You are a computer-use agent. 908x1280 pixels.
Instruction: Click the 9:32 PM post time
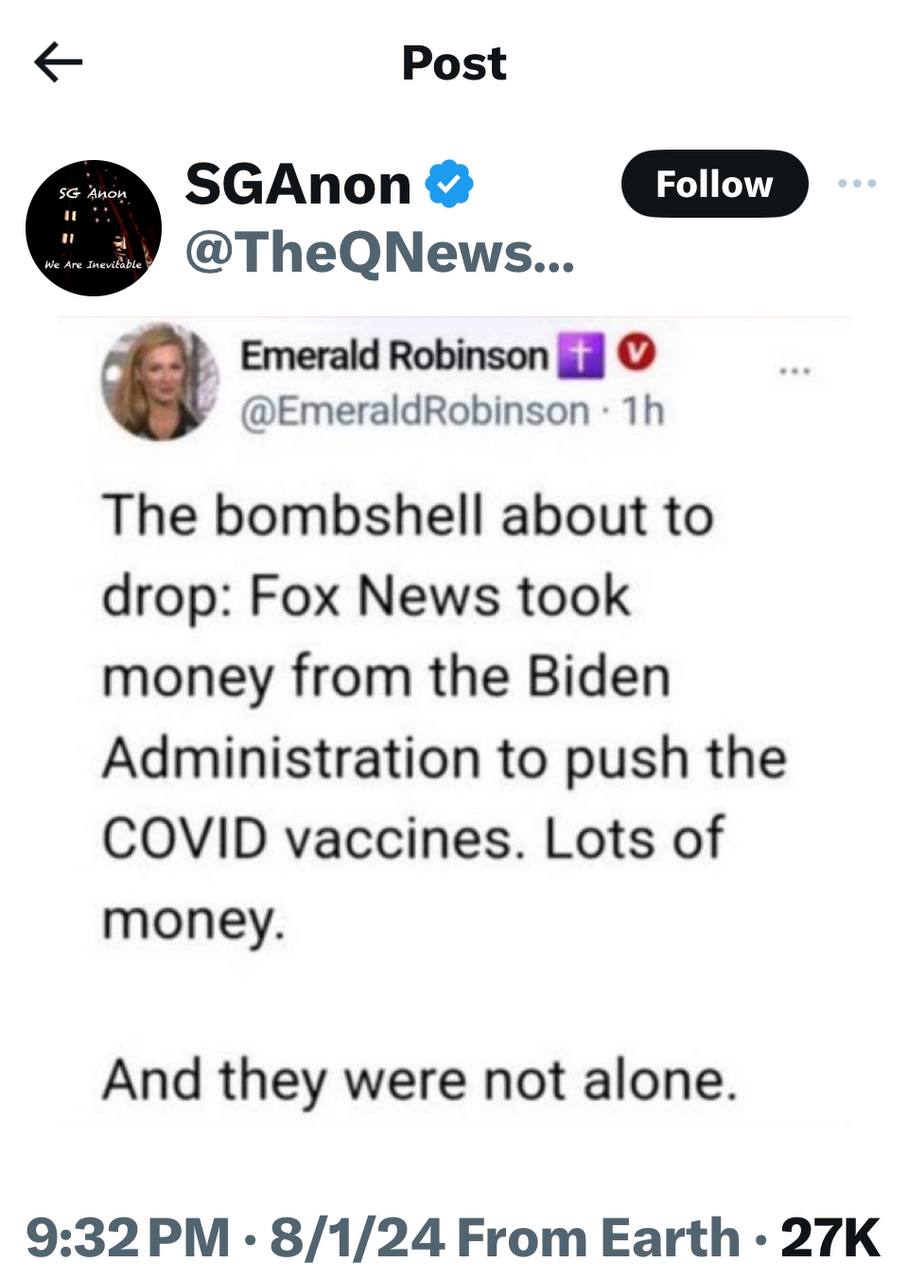point(126,1236)
